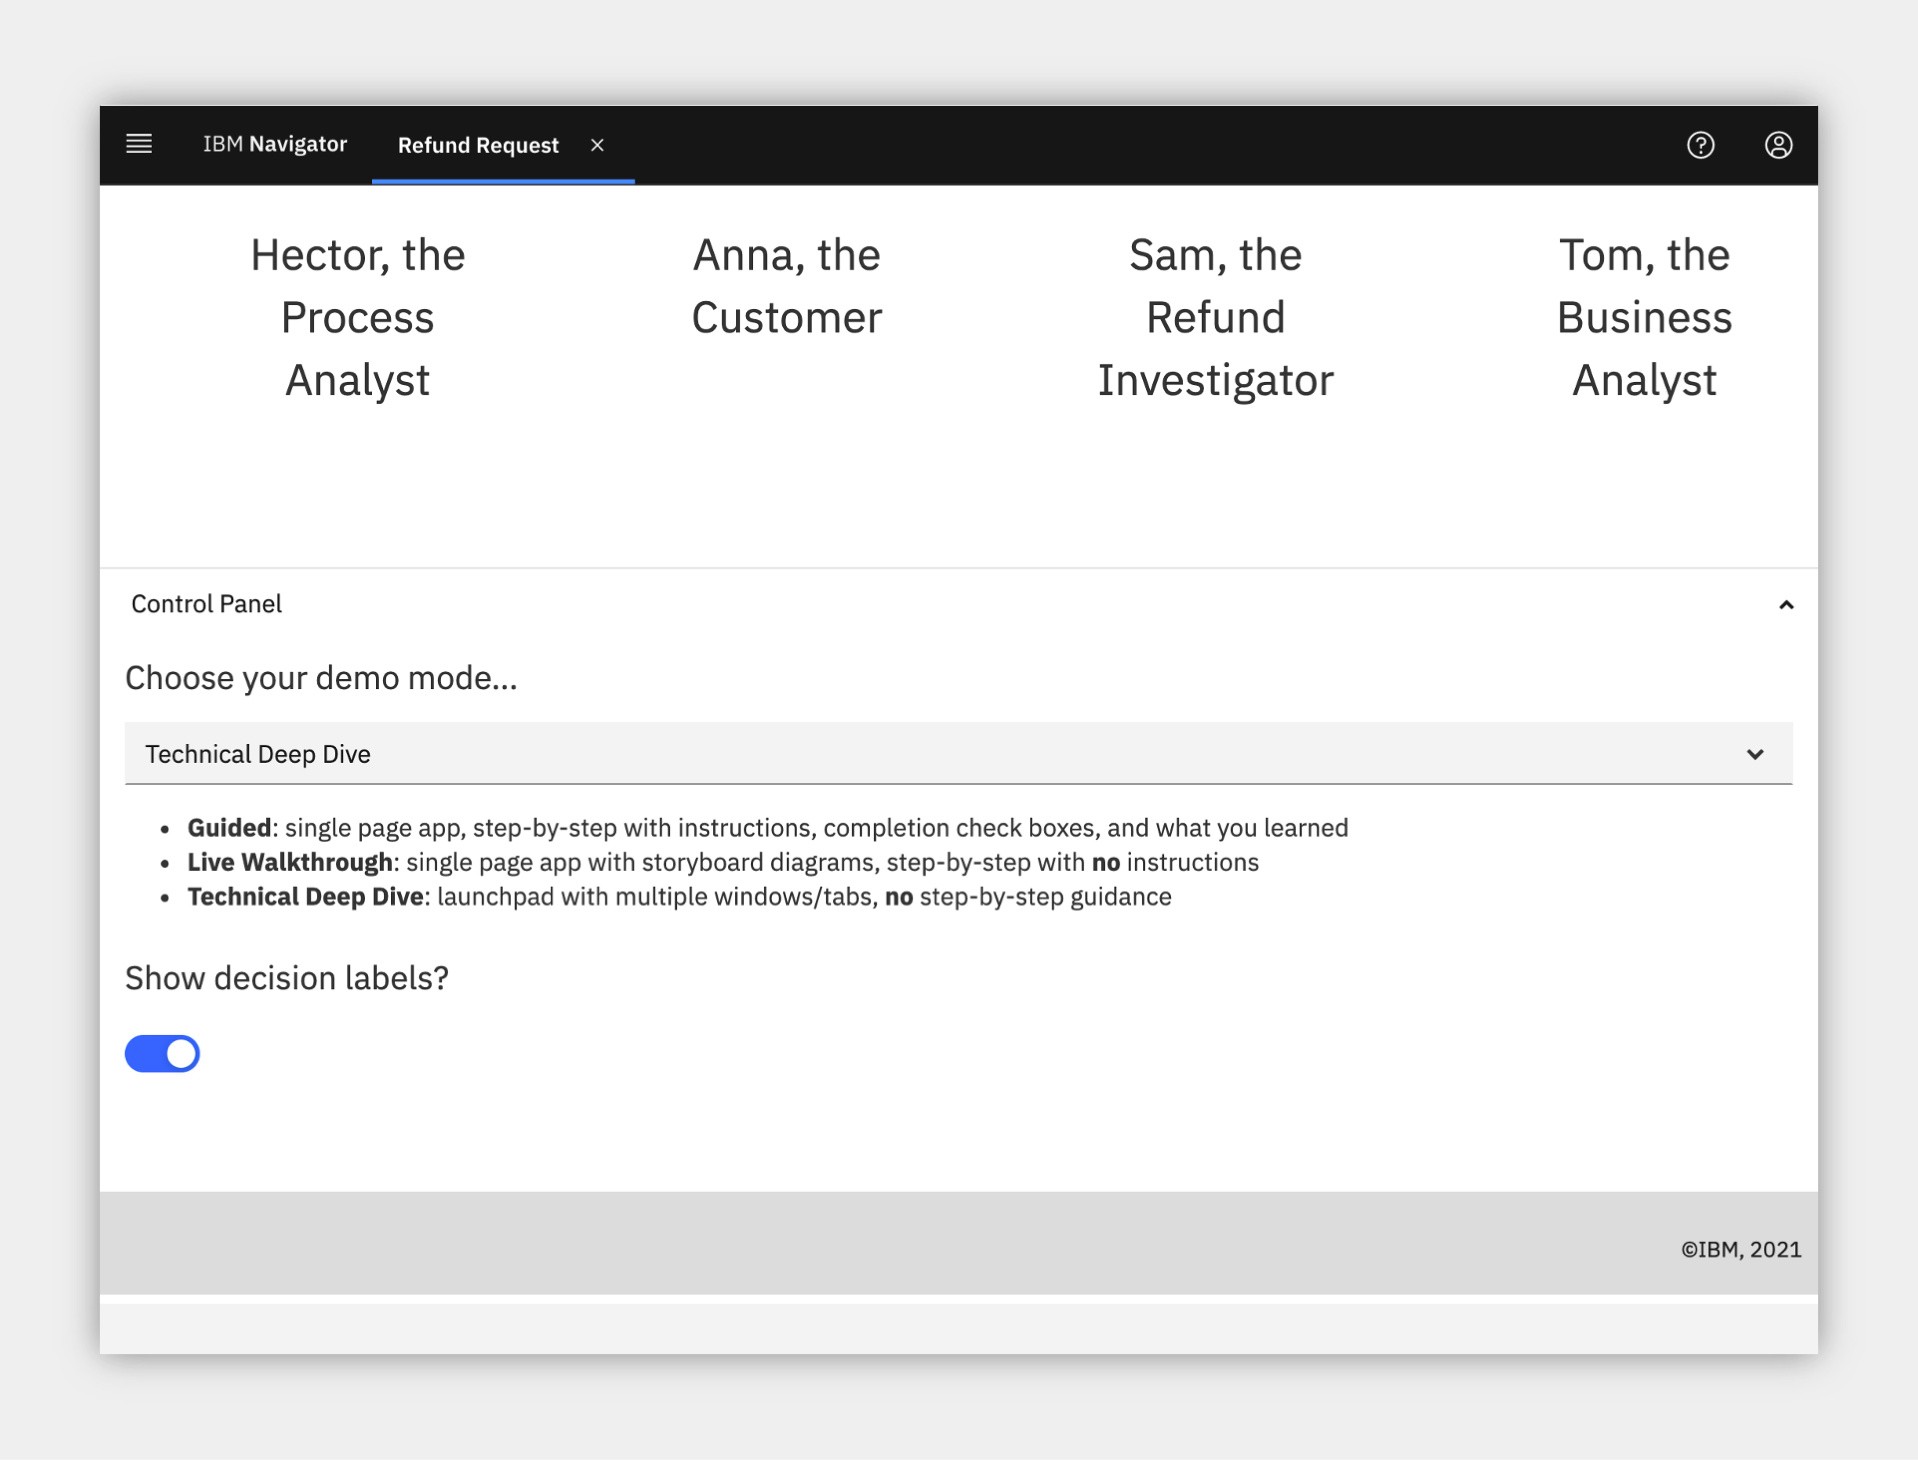
Task: Click the ©IBM, 2021 footer text
Action: pos(1740,1249)
